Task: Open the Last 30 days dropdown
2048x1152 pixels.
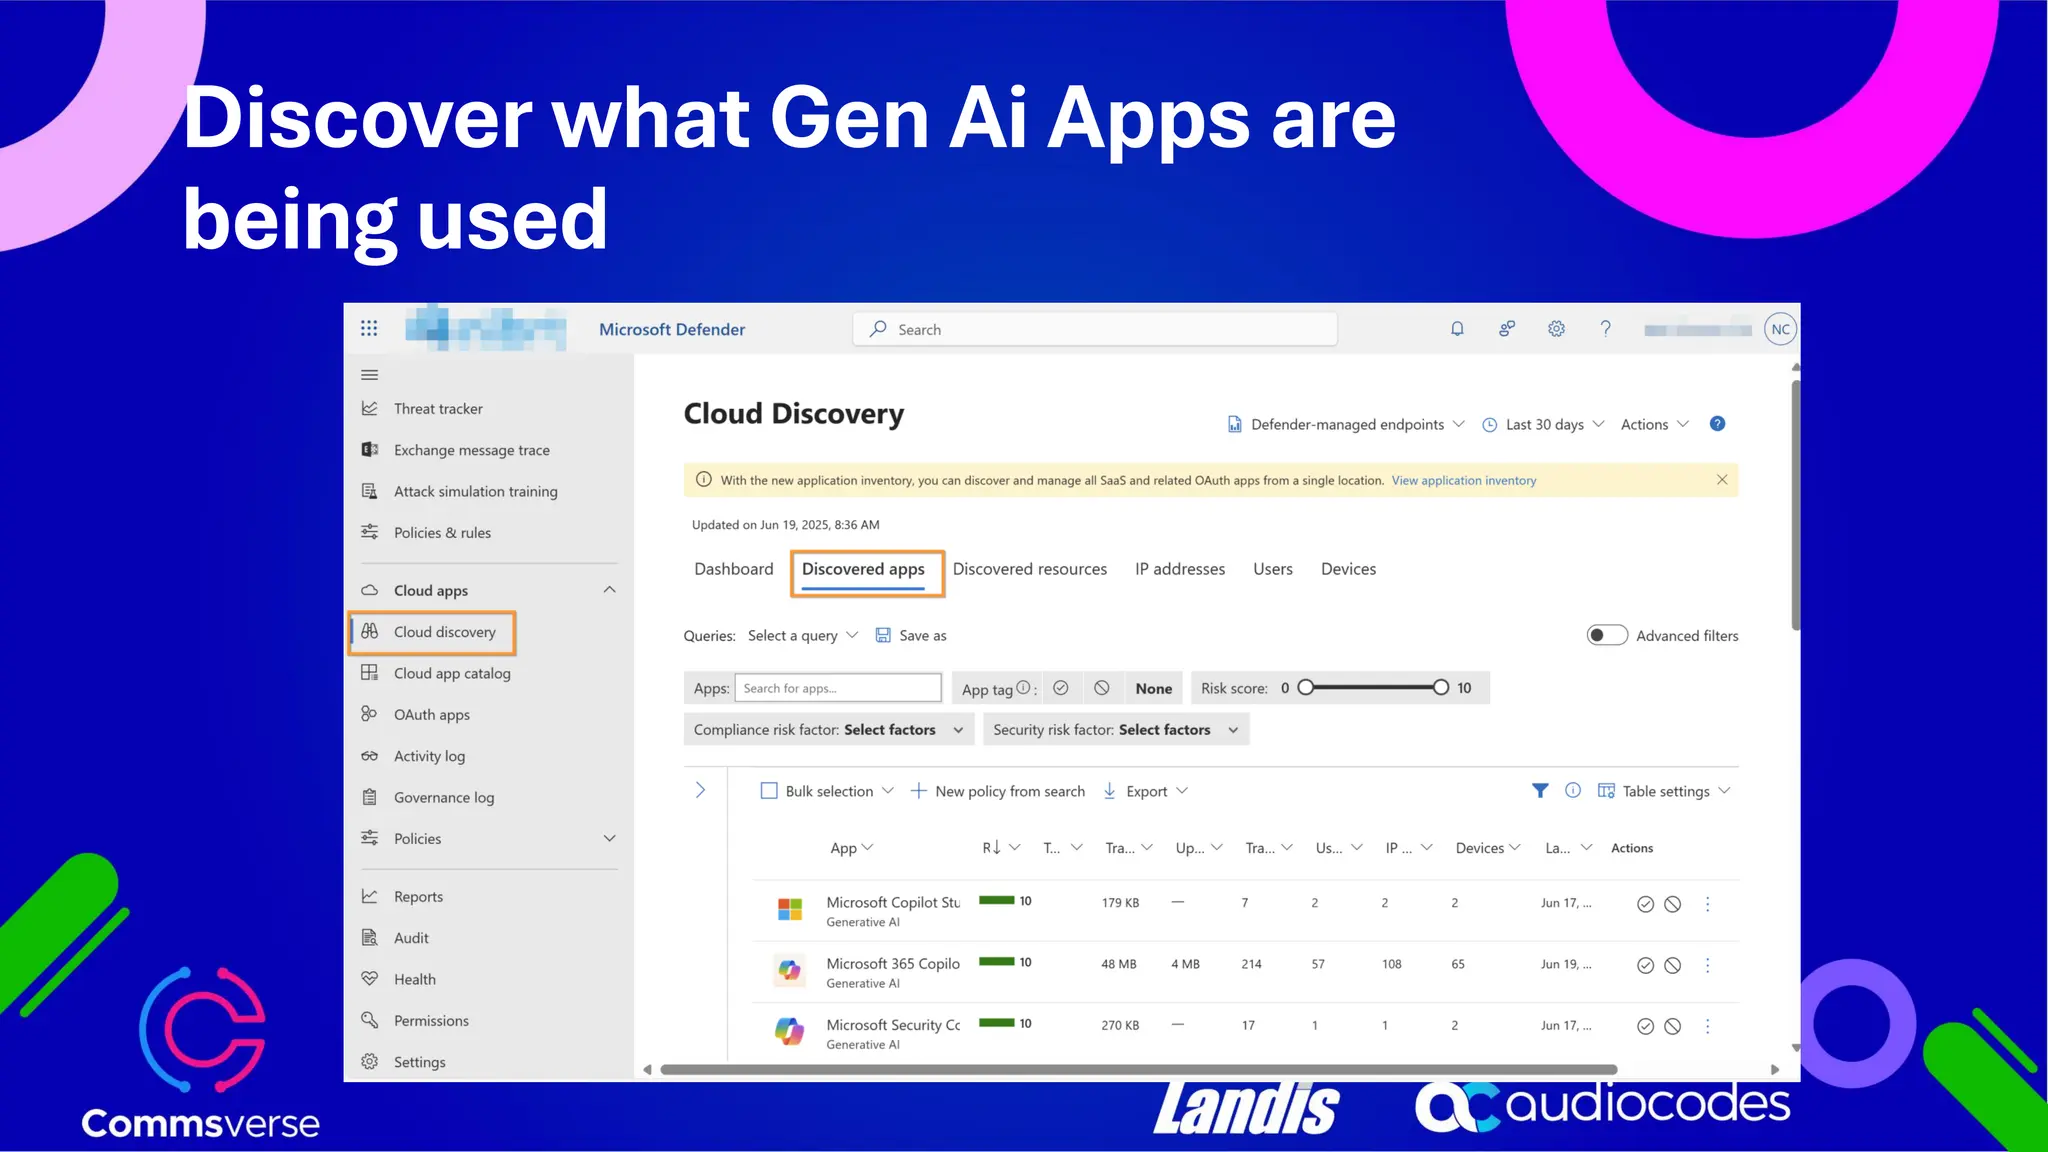Action: point(1543,424)
